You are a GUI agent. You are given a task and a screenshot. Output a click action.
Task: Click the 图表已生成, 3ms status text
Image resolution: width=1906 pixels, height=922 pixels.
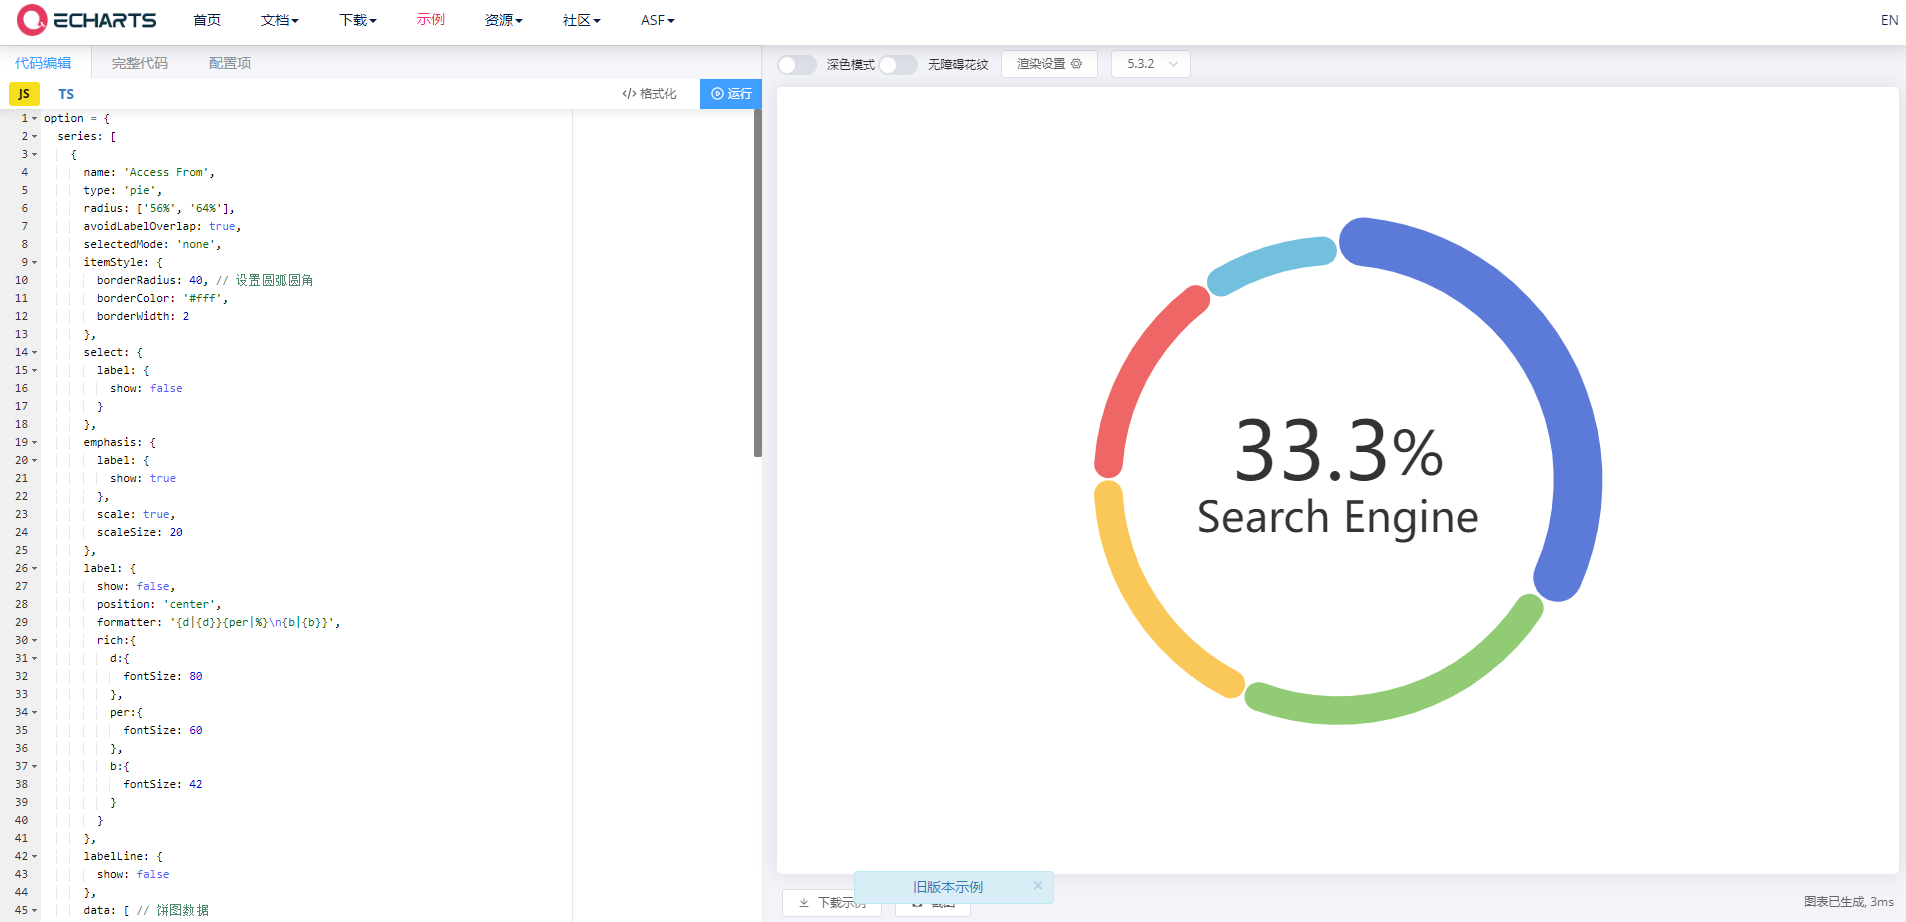[1849, 902]
